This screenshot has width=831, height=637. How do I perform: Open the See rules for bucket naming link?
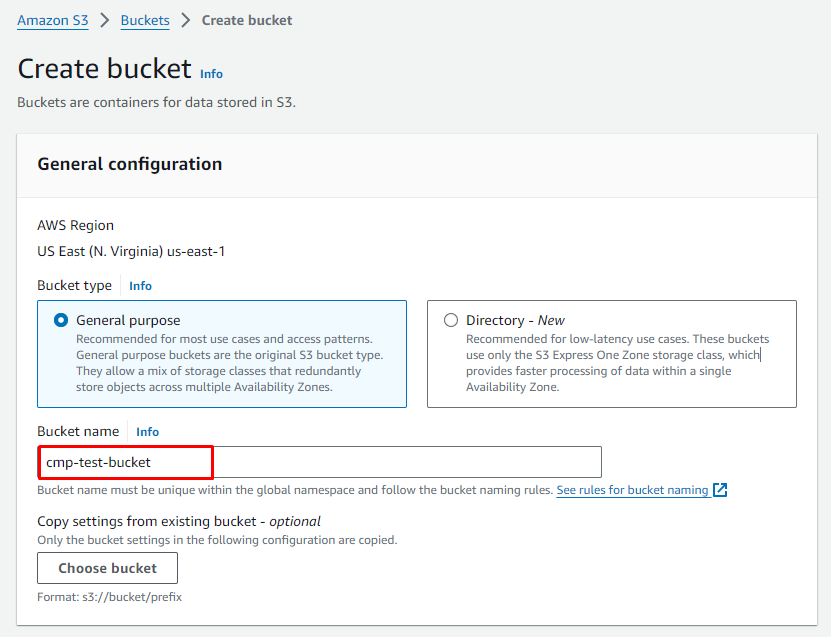632,490
